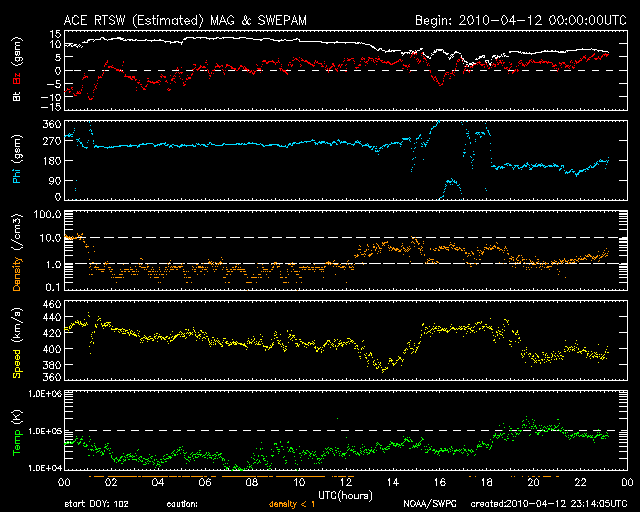Click the '18' hour label on time axis

(x=487, y=483)
